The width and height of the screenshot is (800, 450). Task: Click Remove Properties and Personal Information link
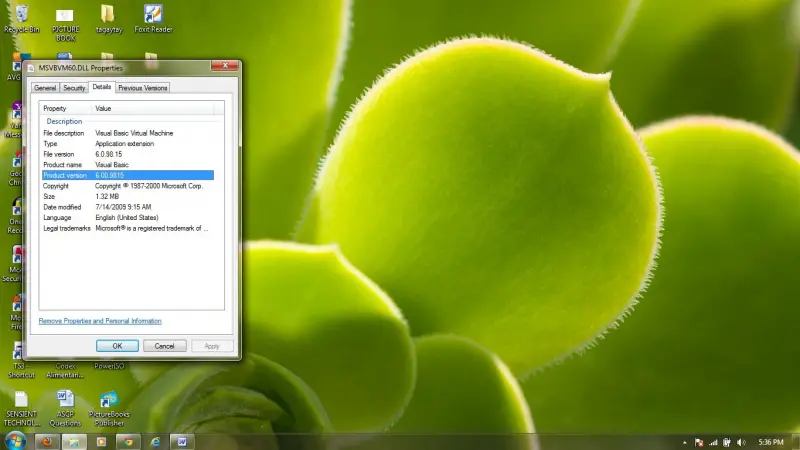(x=100, y=321)
